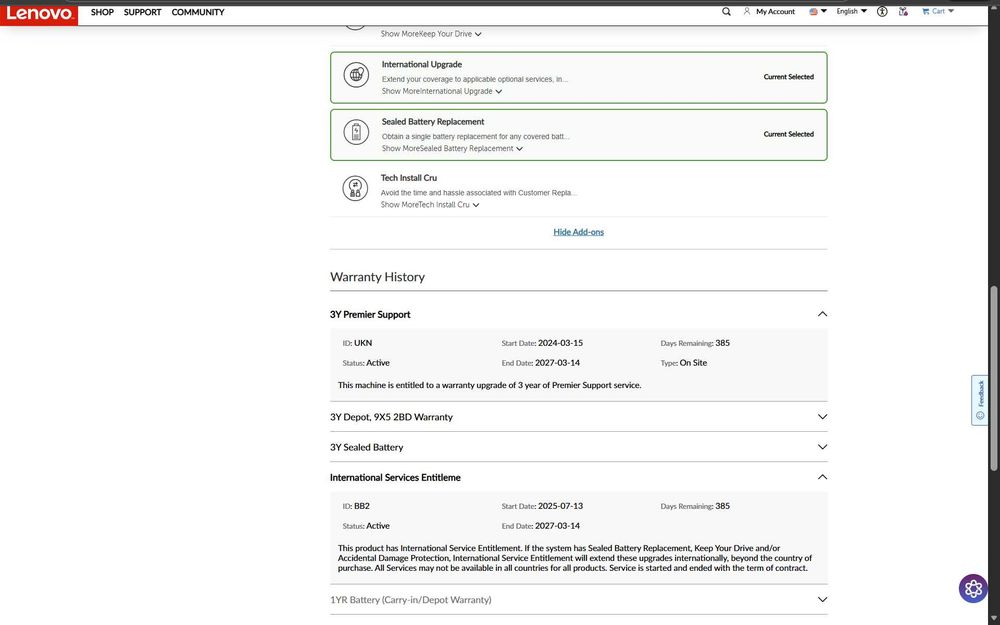Image resolution: width=1000 pixels, height=625 pixels.
Task: Click the search magnifier icon in header
Action: tap(726, 12)
